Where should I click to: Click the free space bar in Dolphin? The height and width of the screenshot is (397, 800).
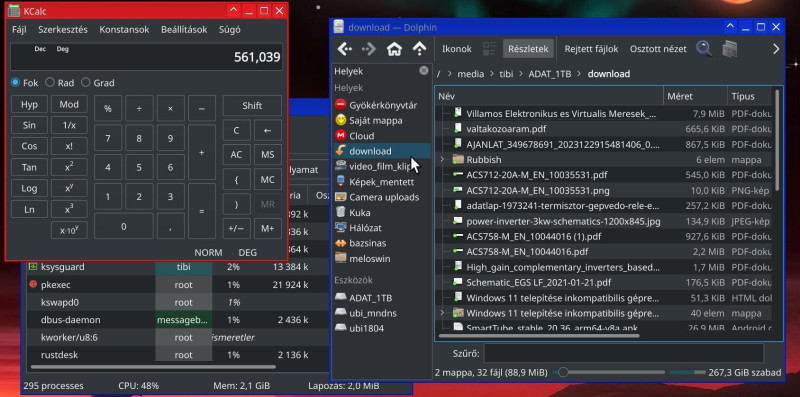[x=687, y=372]
